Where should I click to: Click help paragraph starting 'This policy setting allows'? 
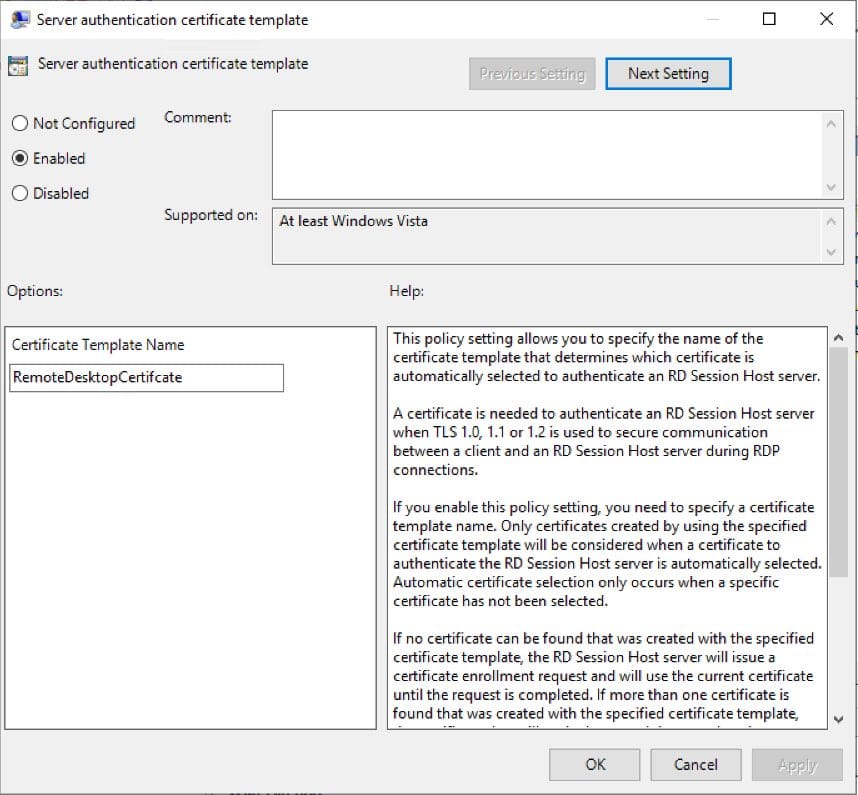(606, 357)
